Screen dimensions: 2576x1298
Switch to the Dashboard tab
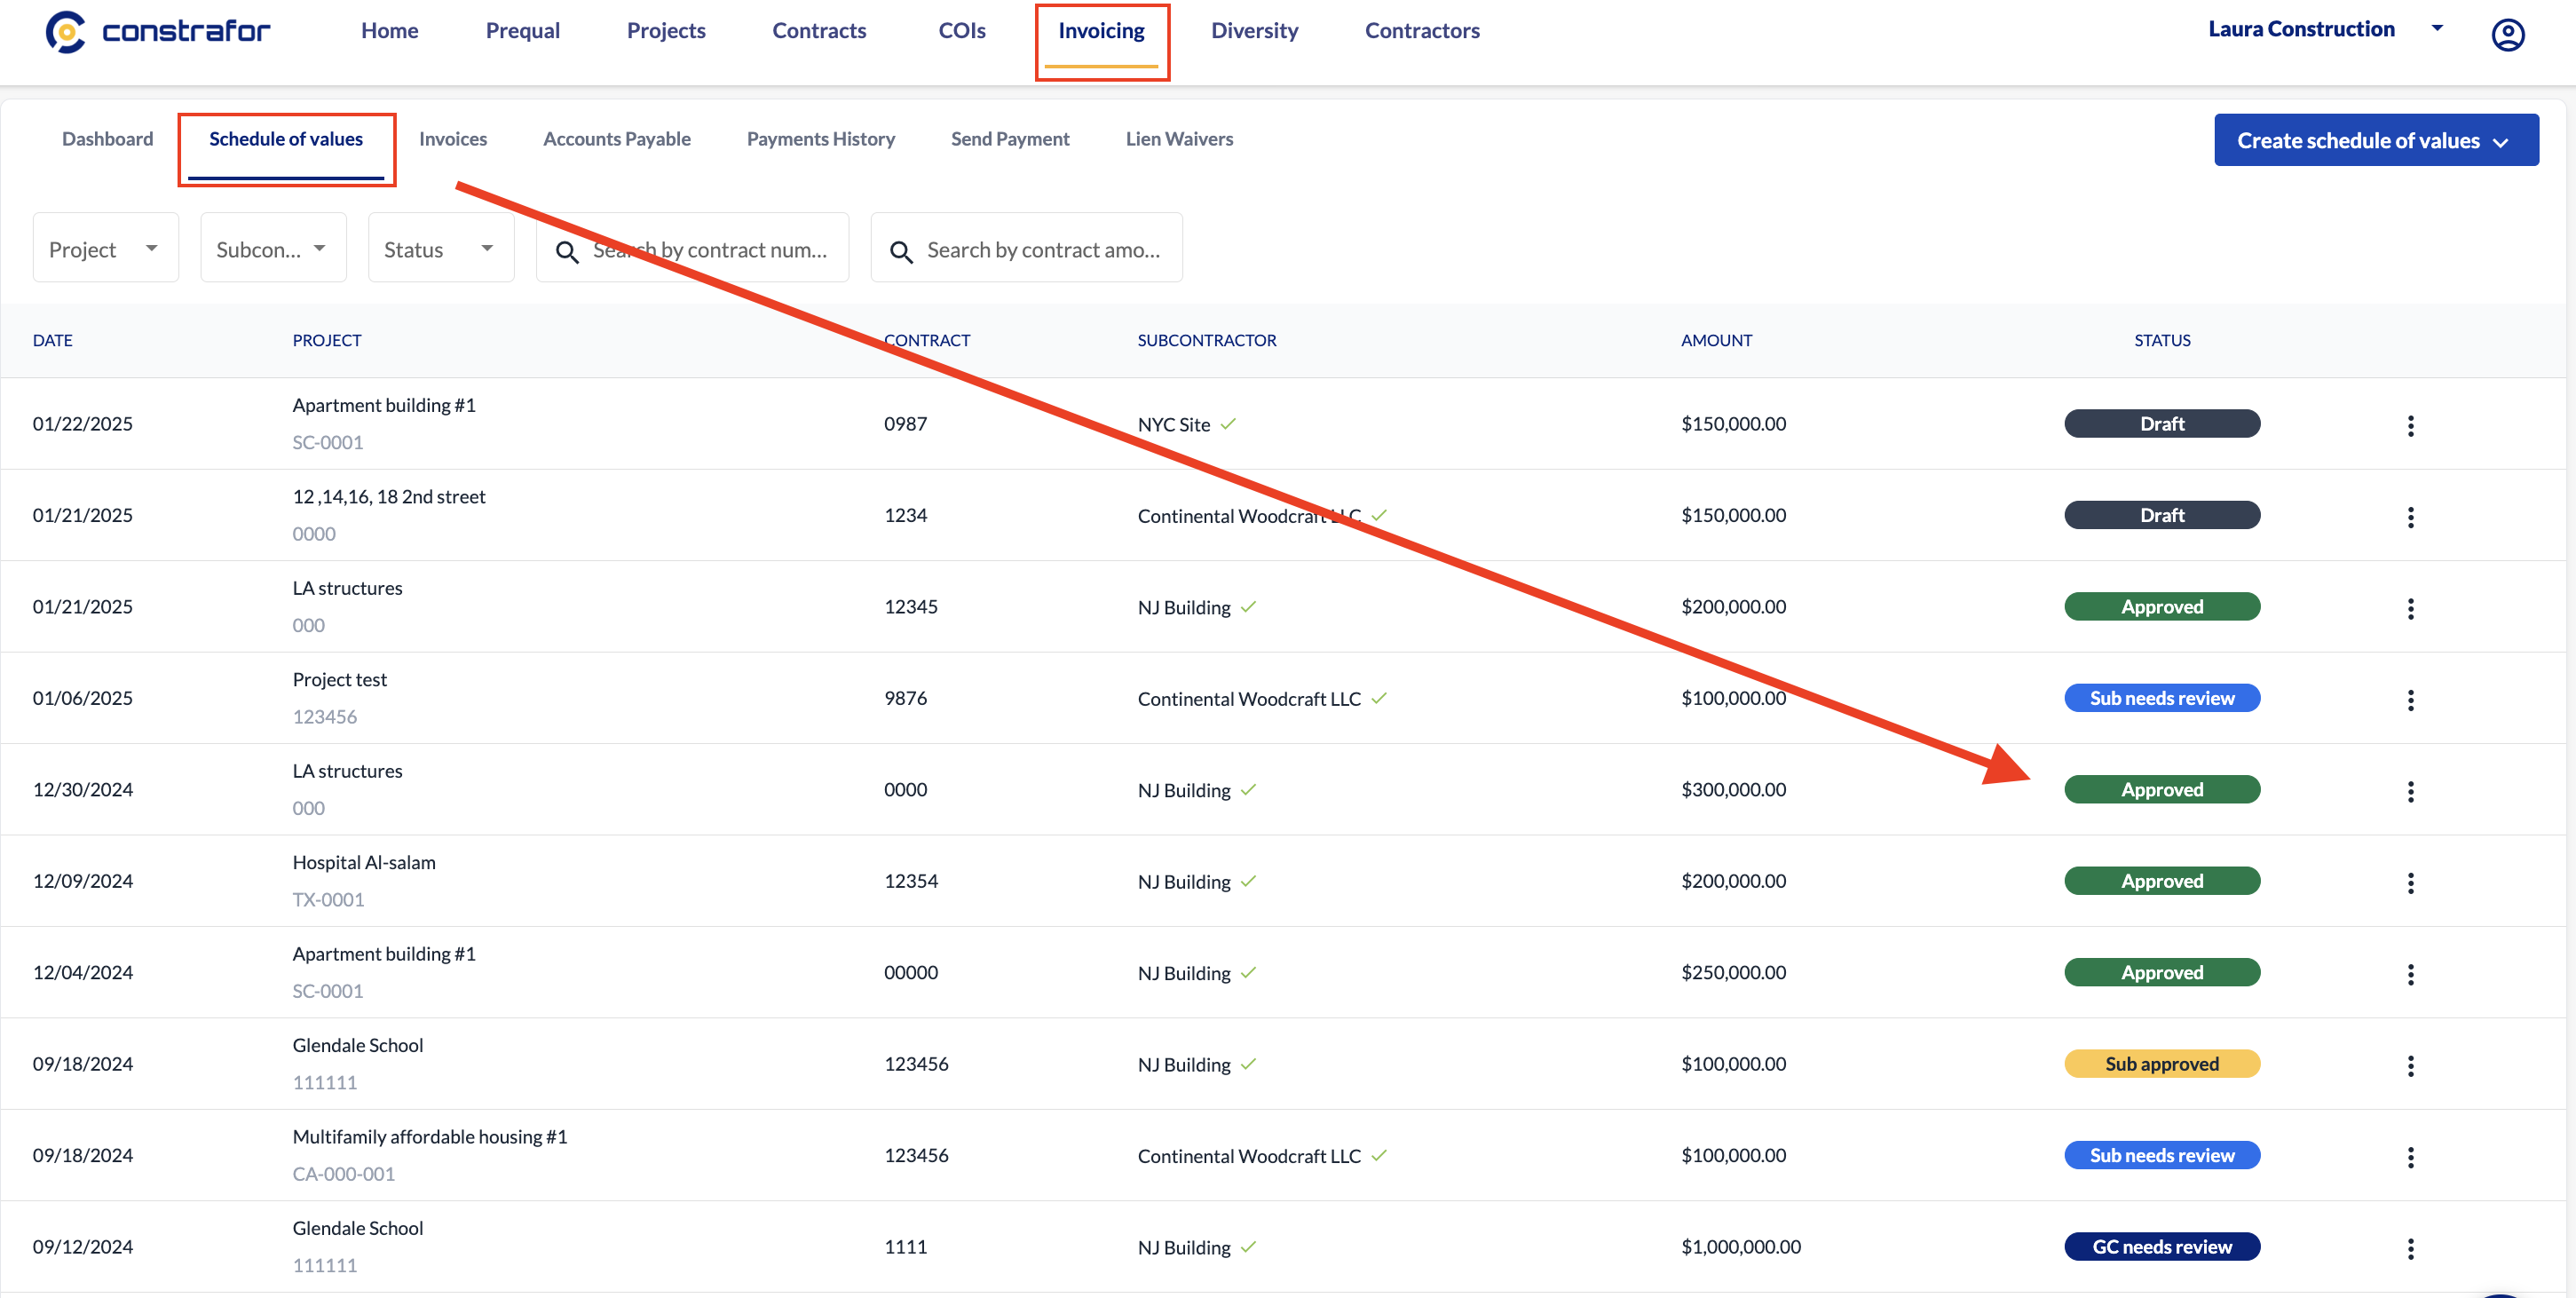[x=107, y=139]
